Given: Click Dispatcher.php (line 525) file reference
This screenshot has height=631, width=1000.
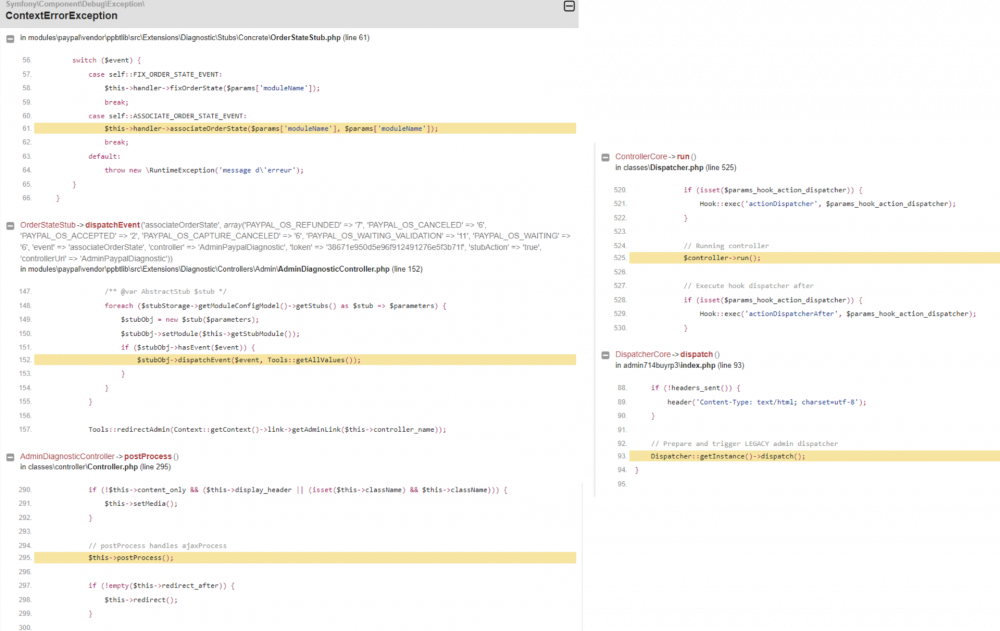Looking at the screenshot, I should tap(693, 168).
